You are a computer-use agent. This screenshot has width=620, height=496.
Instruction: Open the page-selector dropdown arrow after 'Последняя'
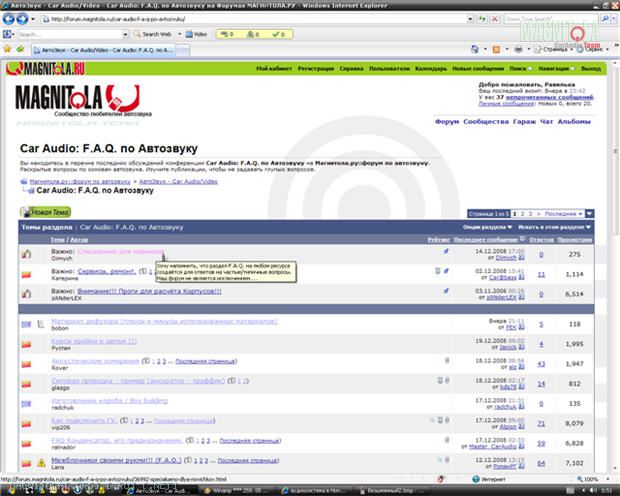tap(590, 213)
